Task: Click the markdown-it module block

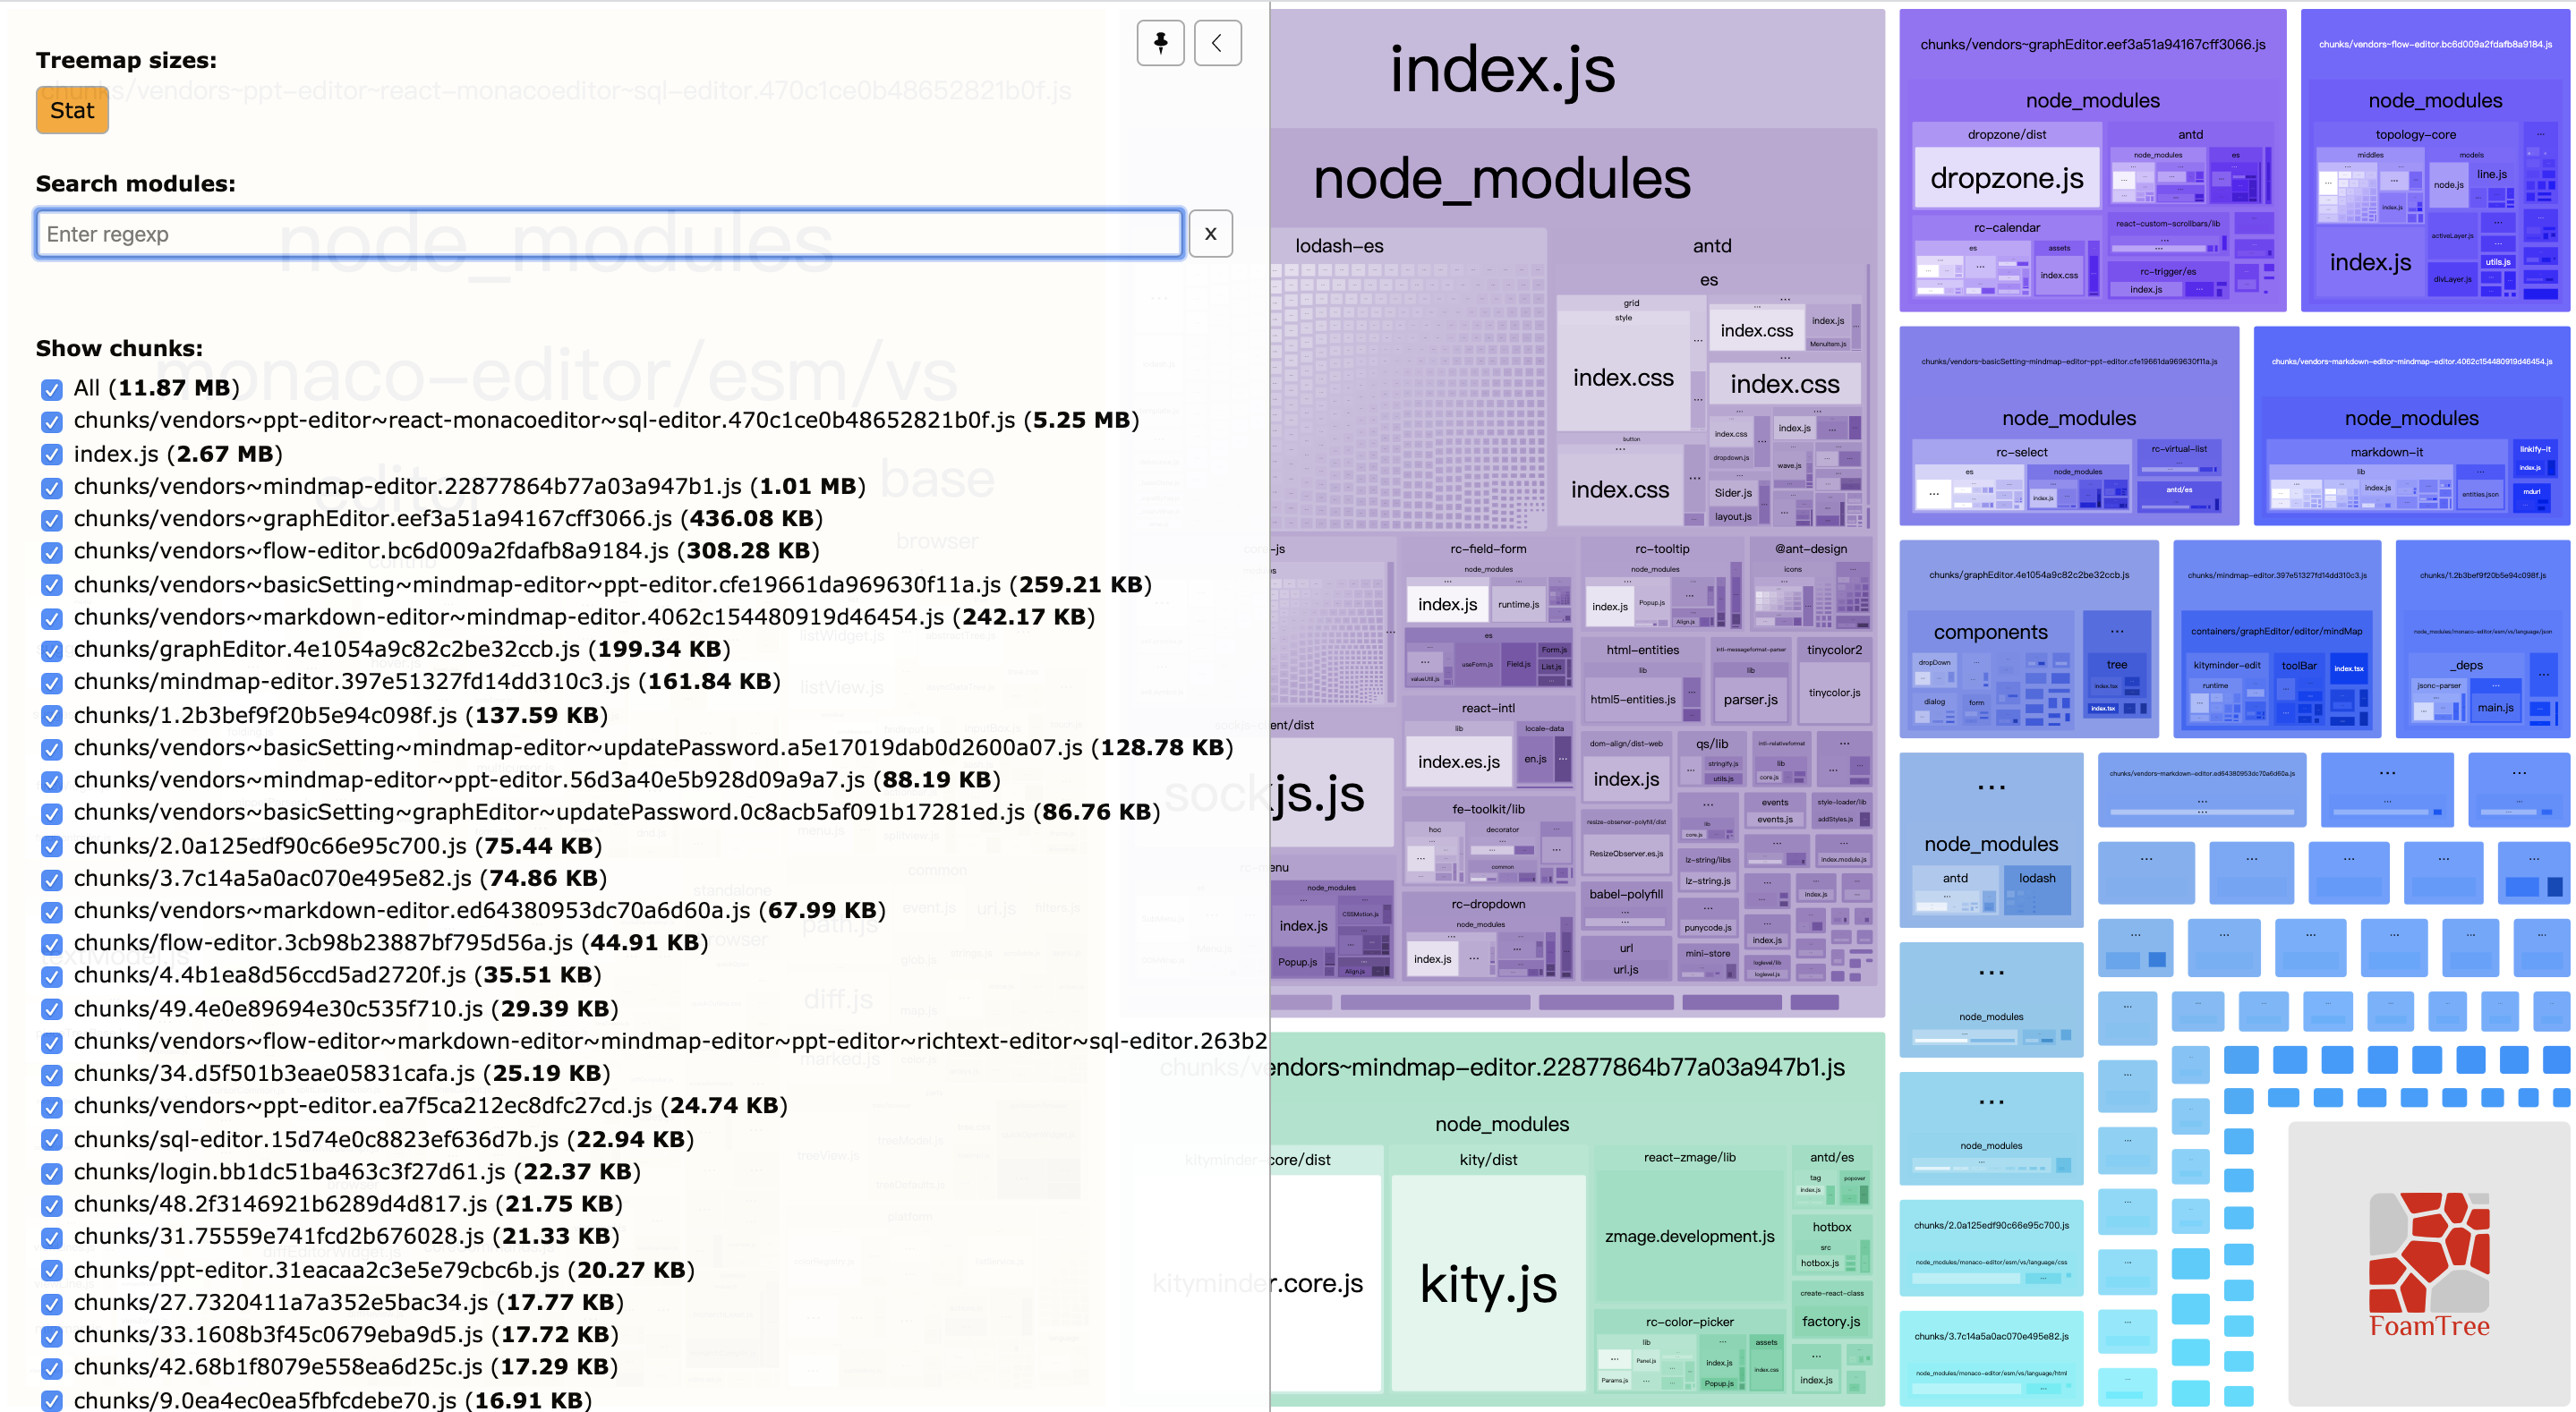Action: 2386,452
